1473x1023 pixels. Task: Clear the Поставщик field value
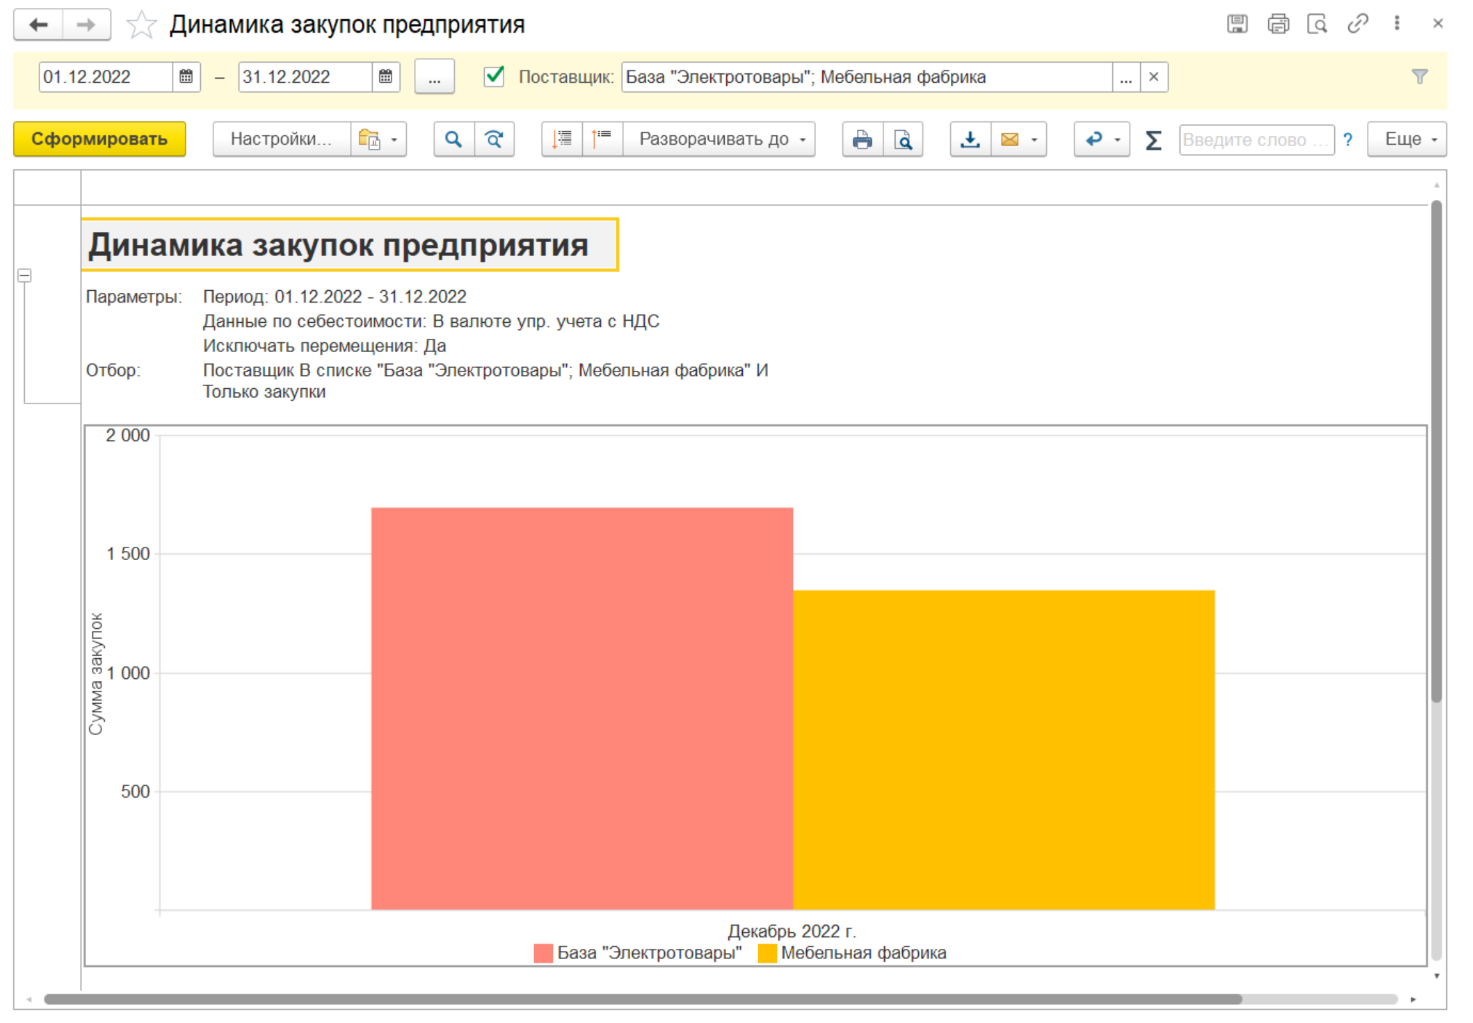point(1153,77)
